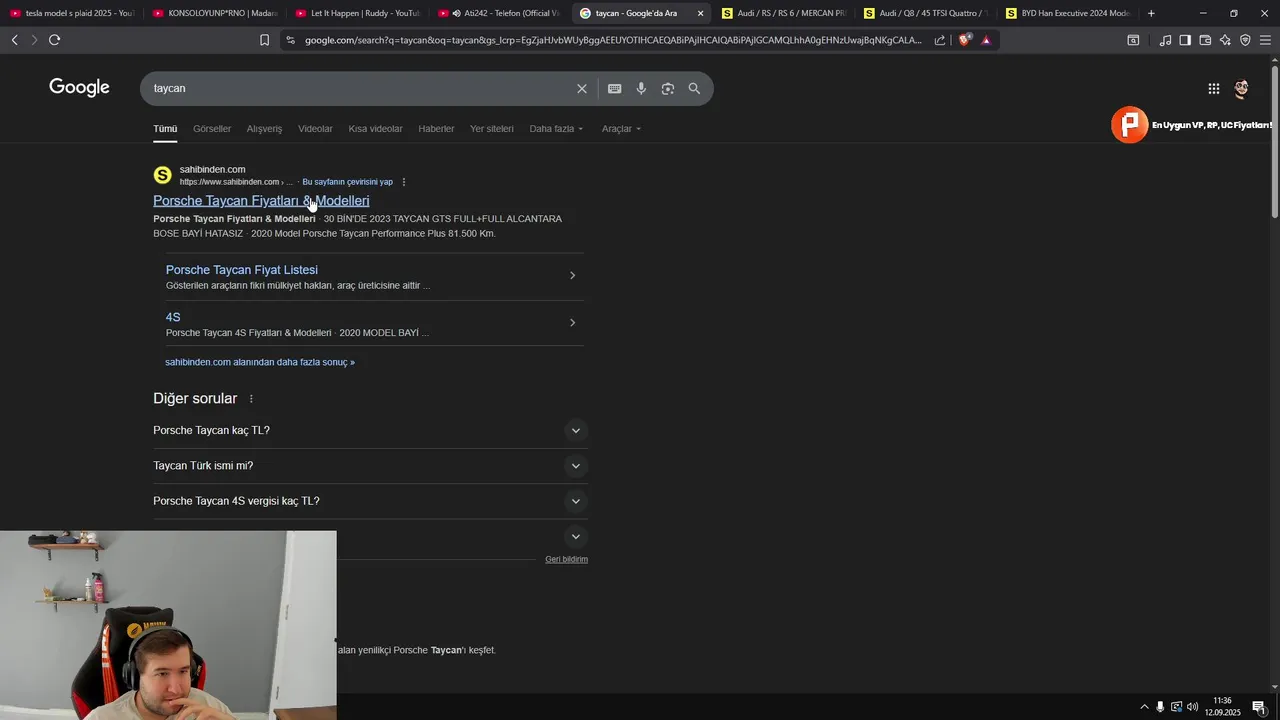The width and height of the screenshot is (1280, 720).
Task: Toggle the browser sidebar panel
Action: (x=1185, y=40)
